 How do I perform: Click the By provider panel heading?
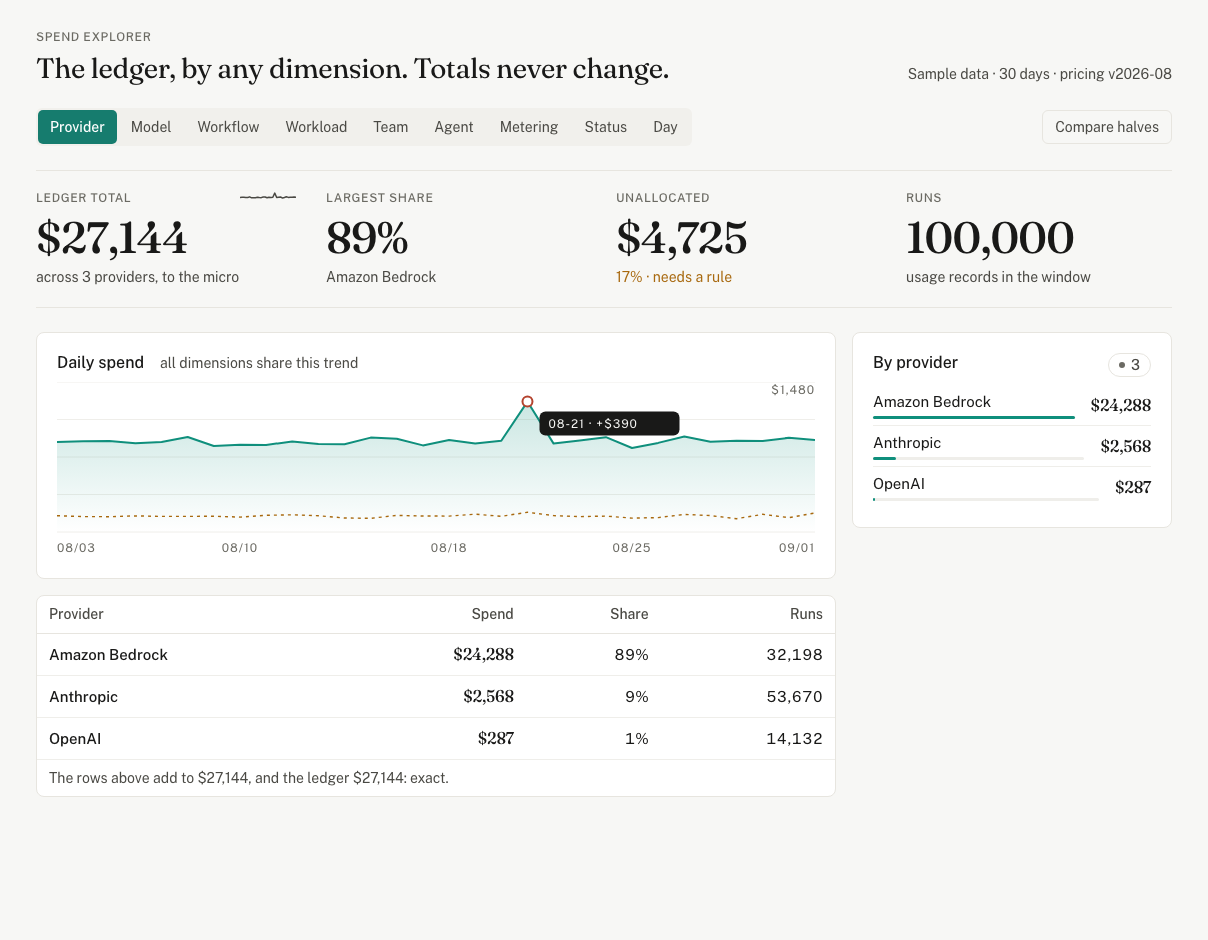point(915,363)
